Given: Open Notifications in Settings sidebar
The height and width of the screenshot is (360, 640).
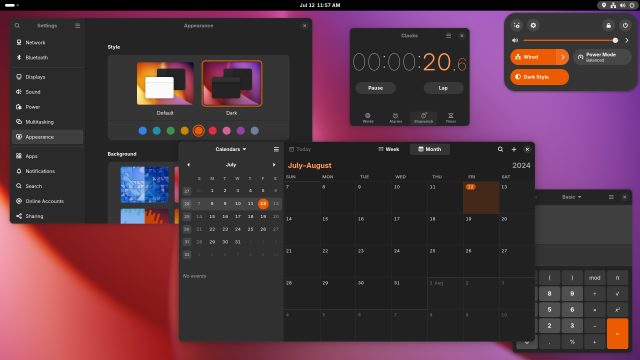Looking at the screenshot, I should (47, 171).
